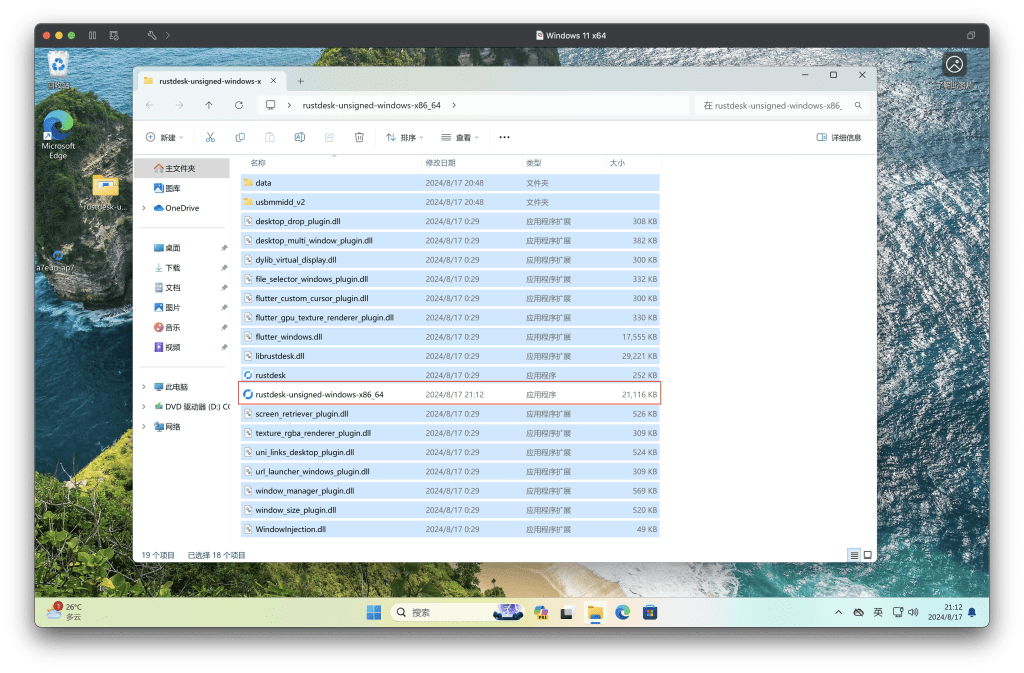
Task: Select the Cut icon in the toolbar
Action: 211,137
